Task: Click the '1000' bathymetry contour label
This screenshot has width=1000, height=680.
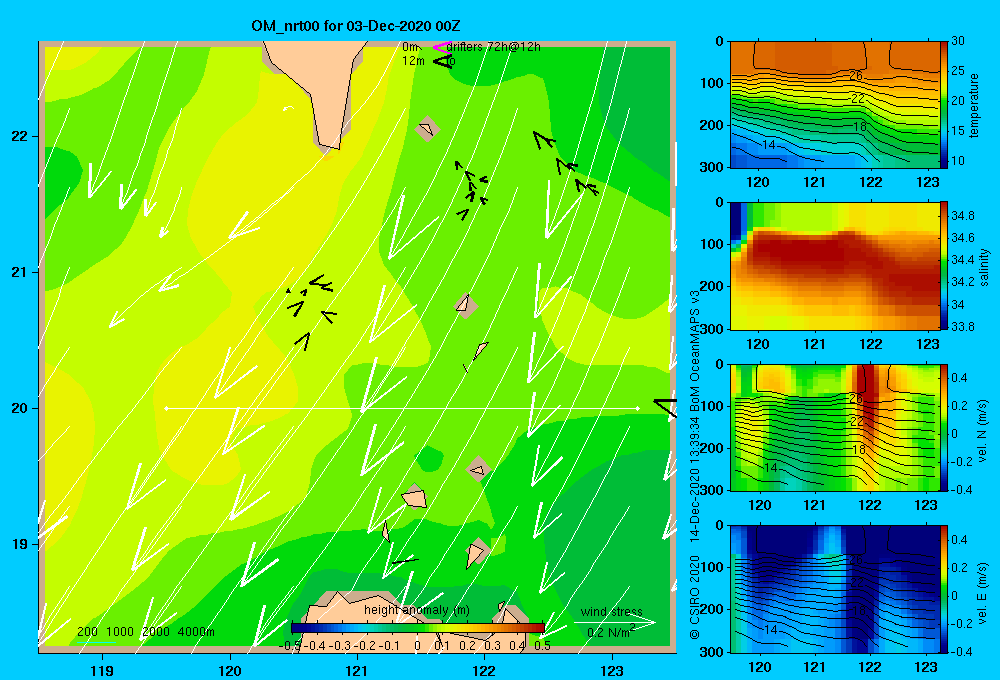Action: click(119, 632)
